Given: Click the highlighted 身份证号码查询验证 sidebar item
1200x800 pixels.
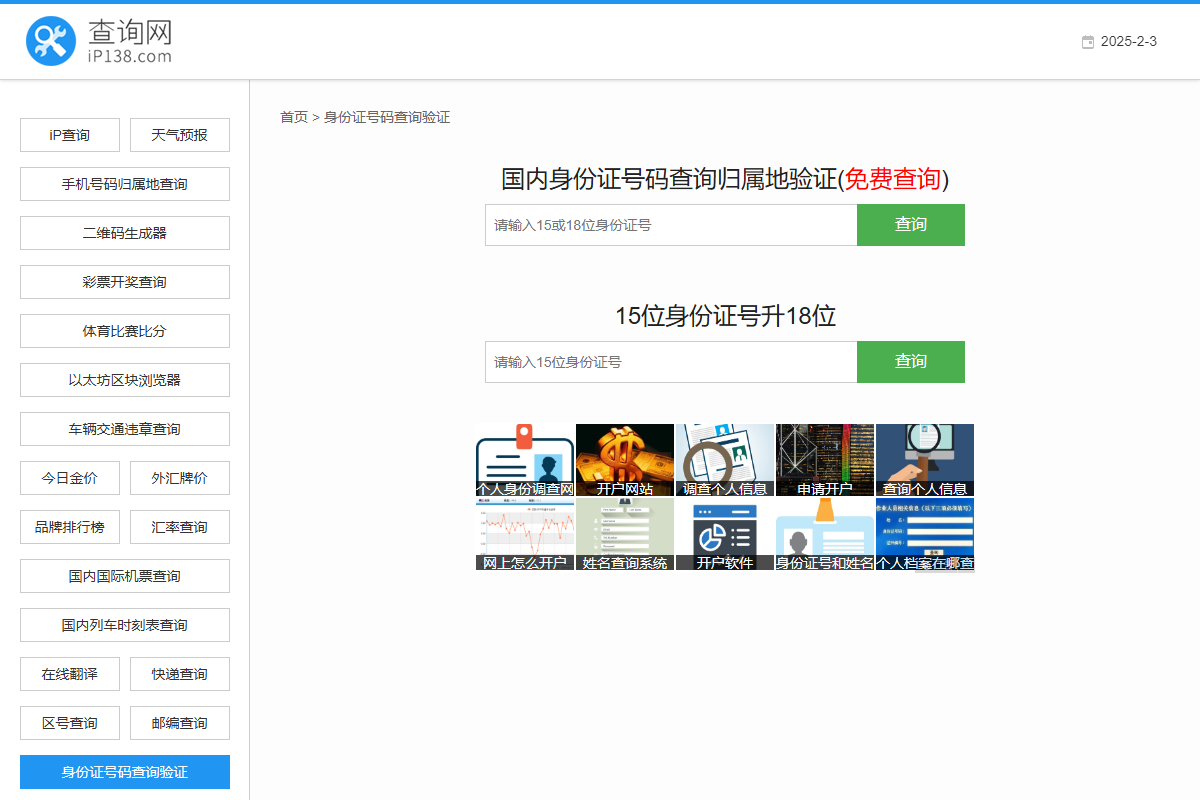Looking at the screenshot, I should coord(125,772).
